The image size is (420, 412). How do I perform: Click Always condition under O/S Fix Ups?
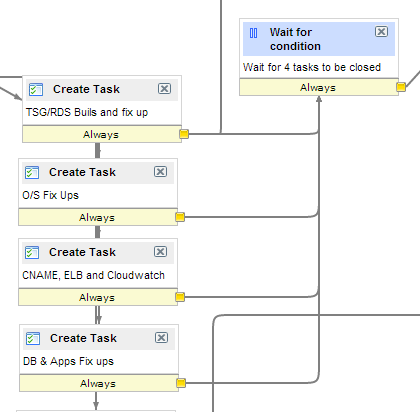pyautogui.click(x=98, y=217)
